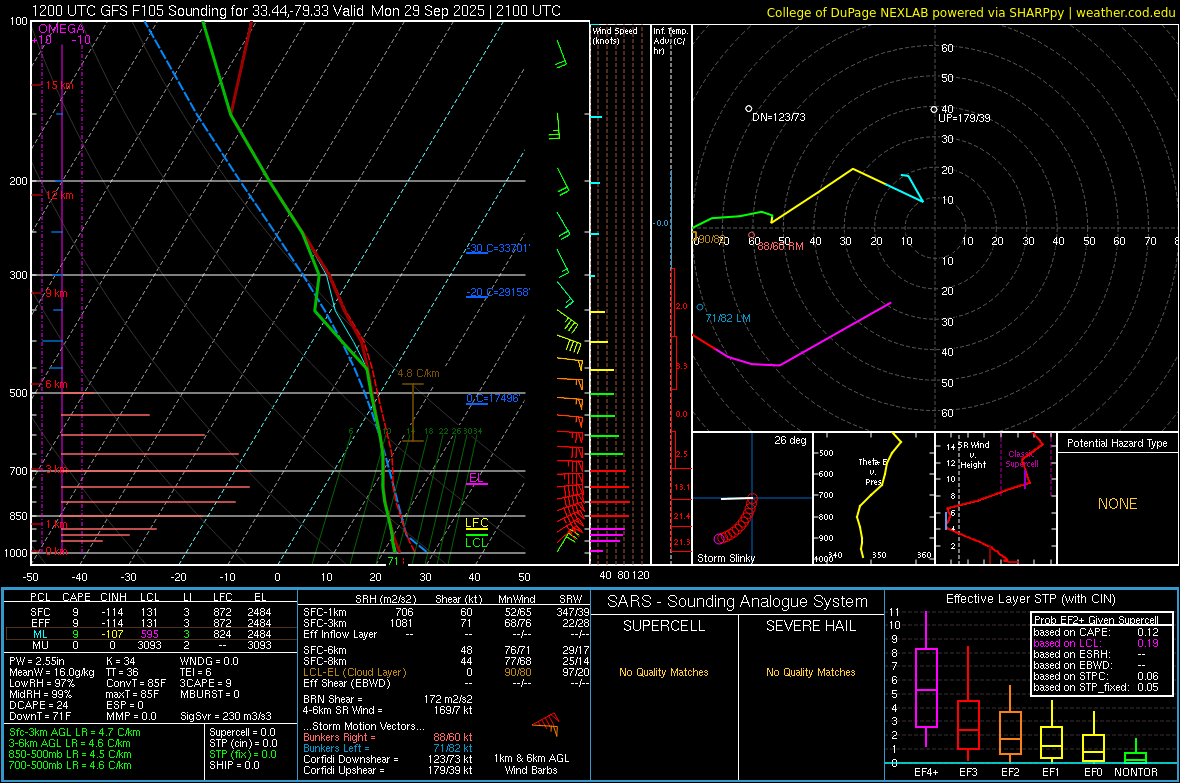The height and width of the screenshot is (783, 1180).
Task: Click the STP (cin) = 0.0 value
Action: (243, 743)
